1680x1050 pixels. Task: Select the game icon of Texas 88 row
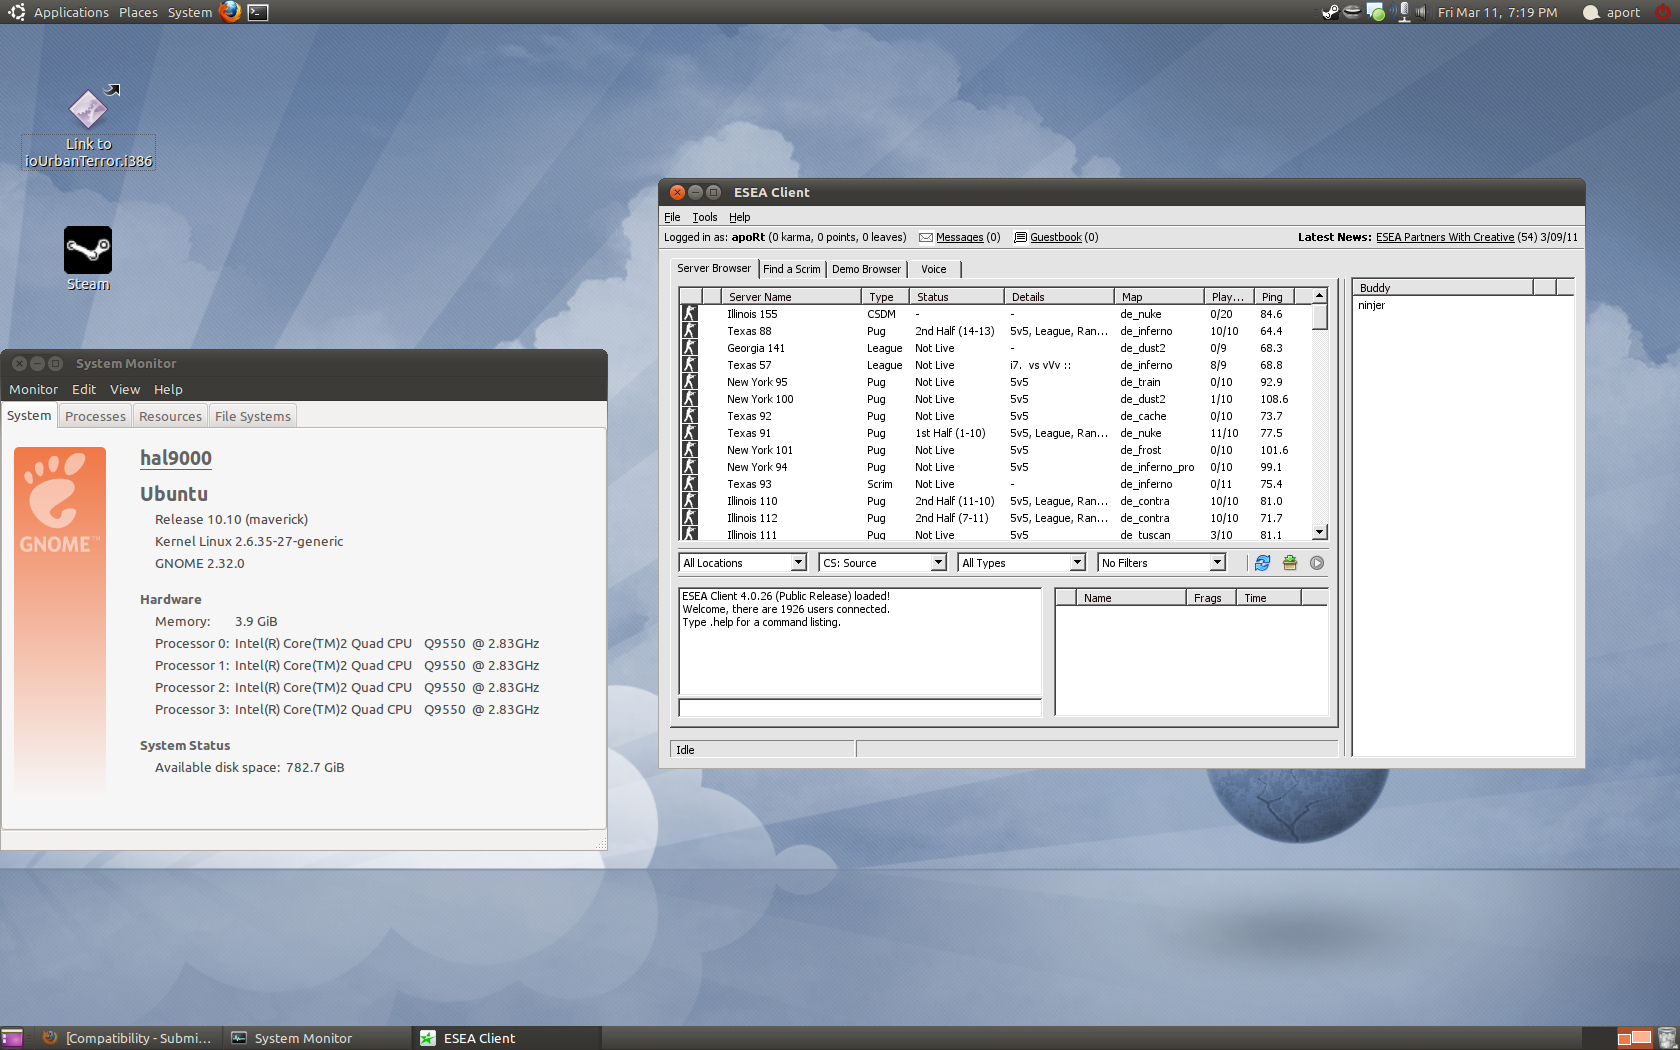689,331
